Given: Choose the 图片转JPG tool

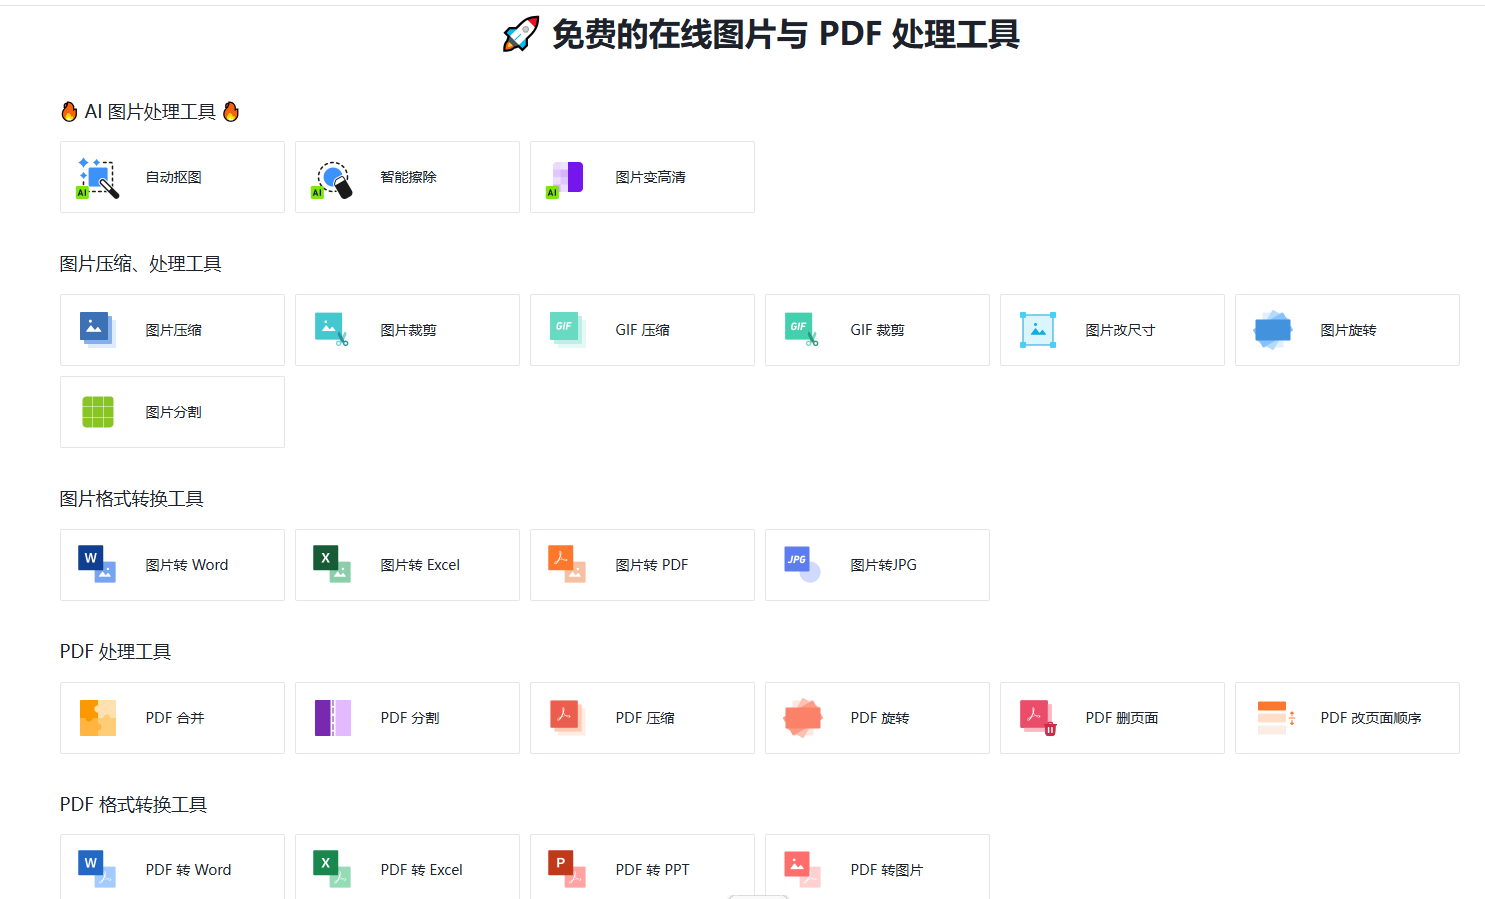Looking at the screenshot, I should pos(883,565).
